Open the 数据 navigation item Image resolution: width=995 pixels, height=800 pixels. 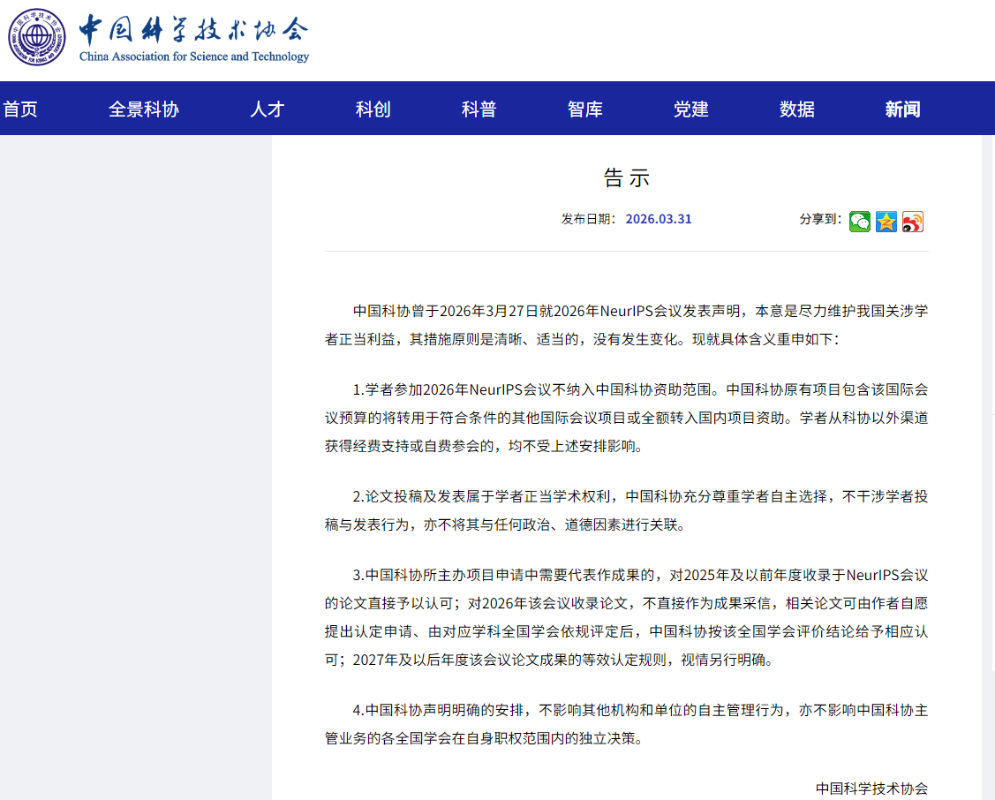[x=797, y=109]
